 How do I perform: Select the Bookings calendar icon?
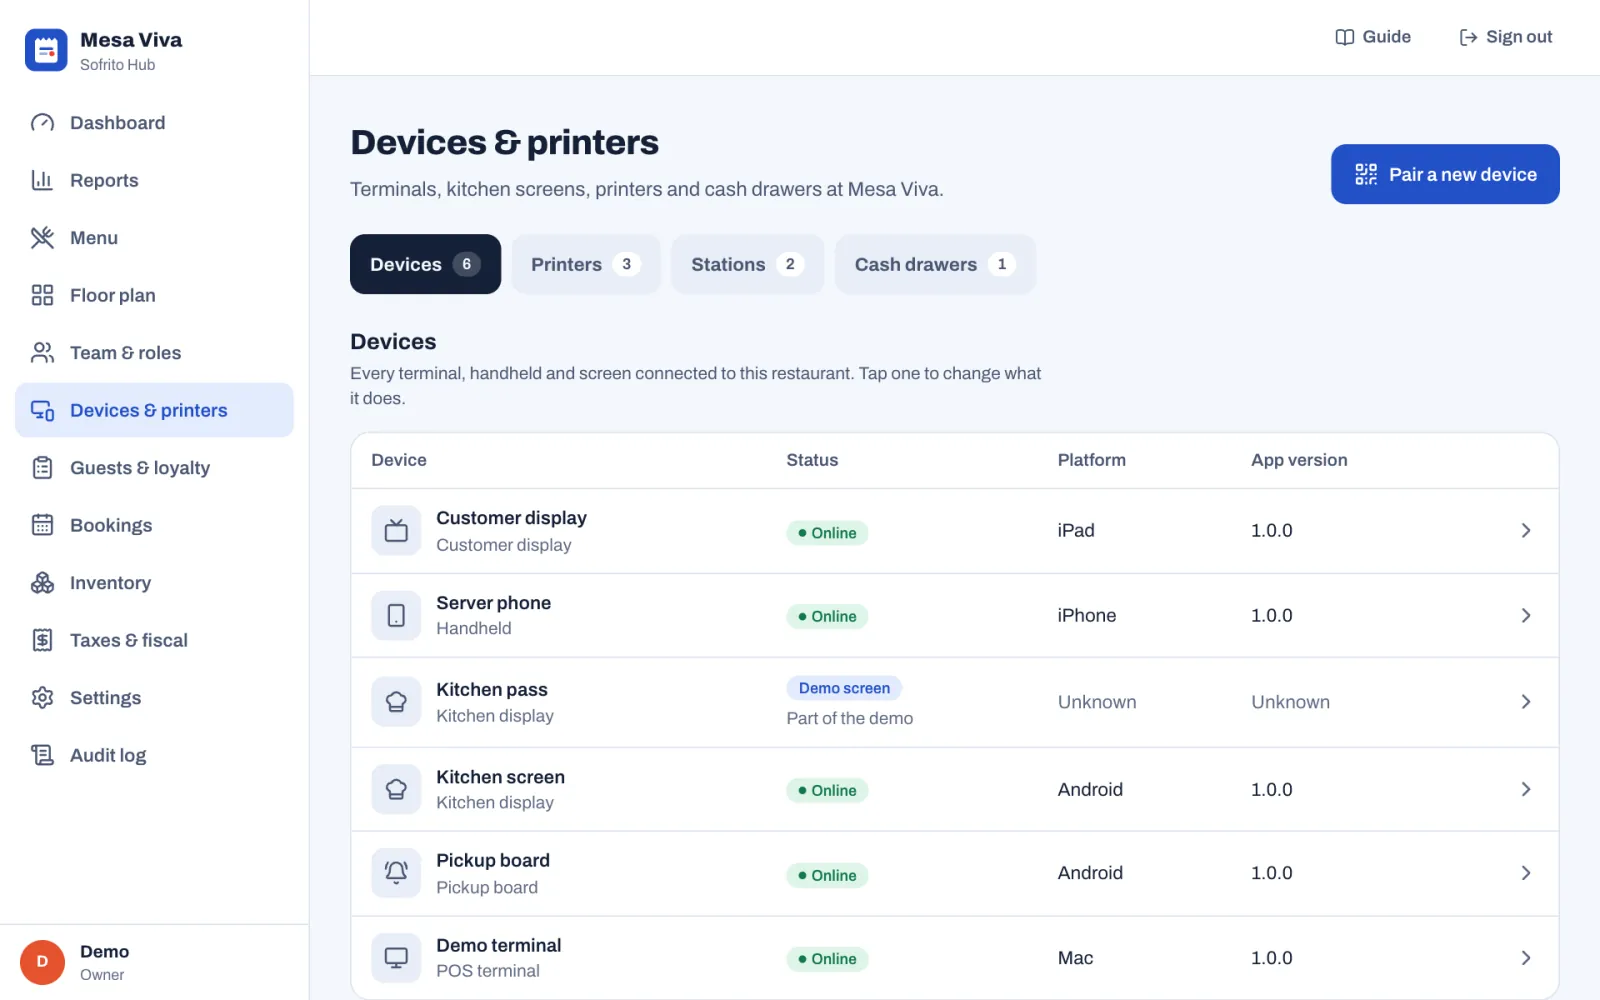pyautogui.click(x=42, y=525)
